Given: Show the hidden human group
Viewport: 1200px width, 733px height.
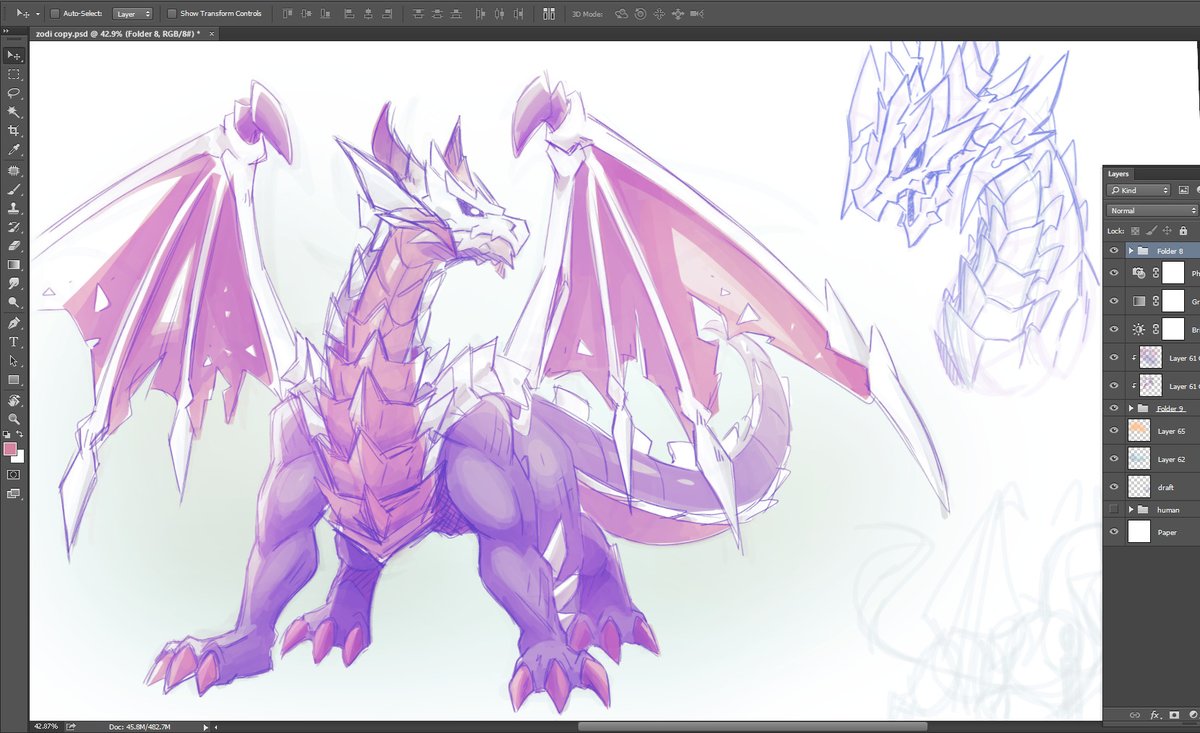Looking at the screenshot, I should tap(1114, 510).
